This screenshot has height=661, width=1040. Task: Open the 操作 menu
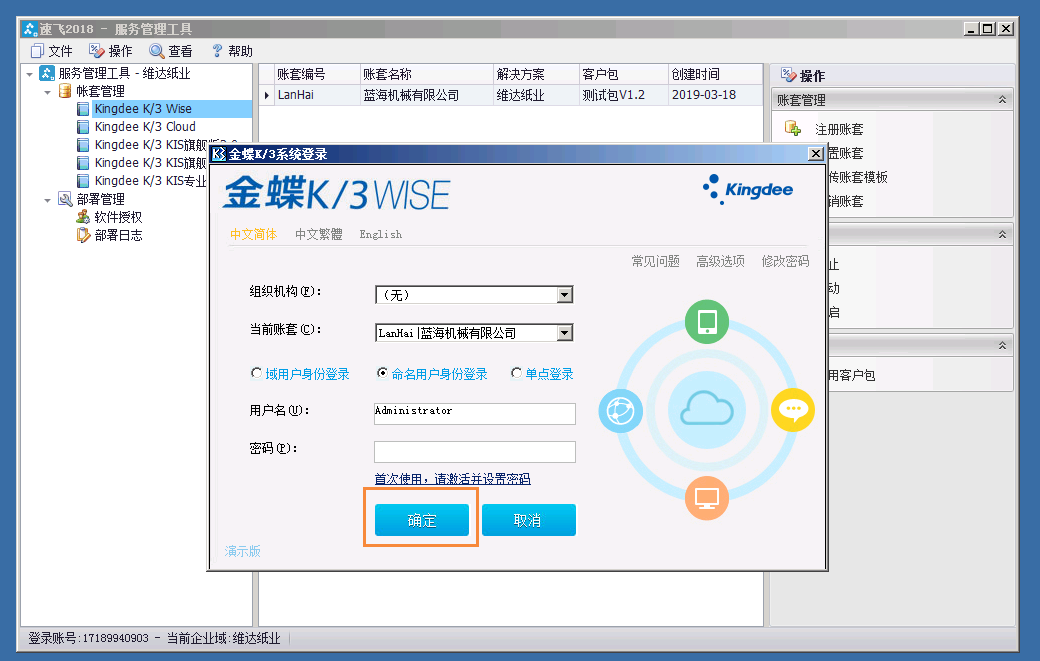111,51
